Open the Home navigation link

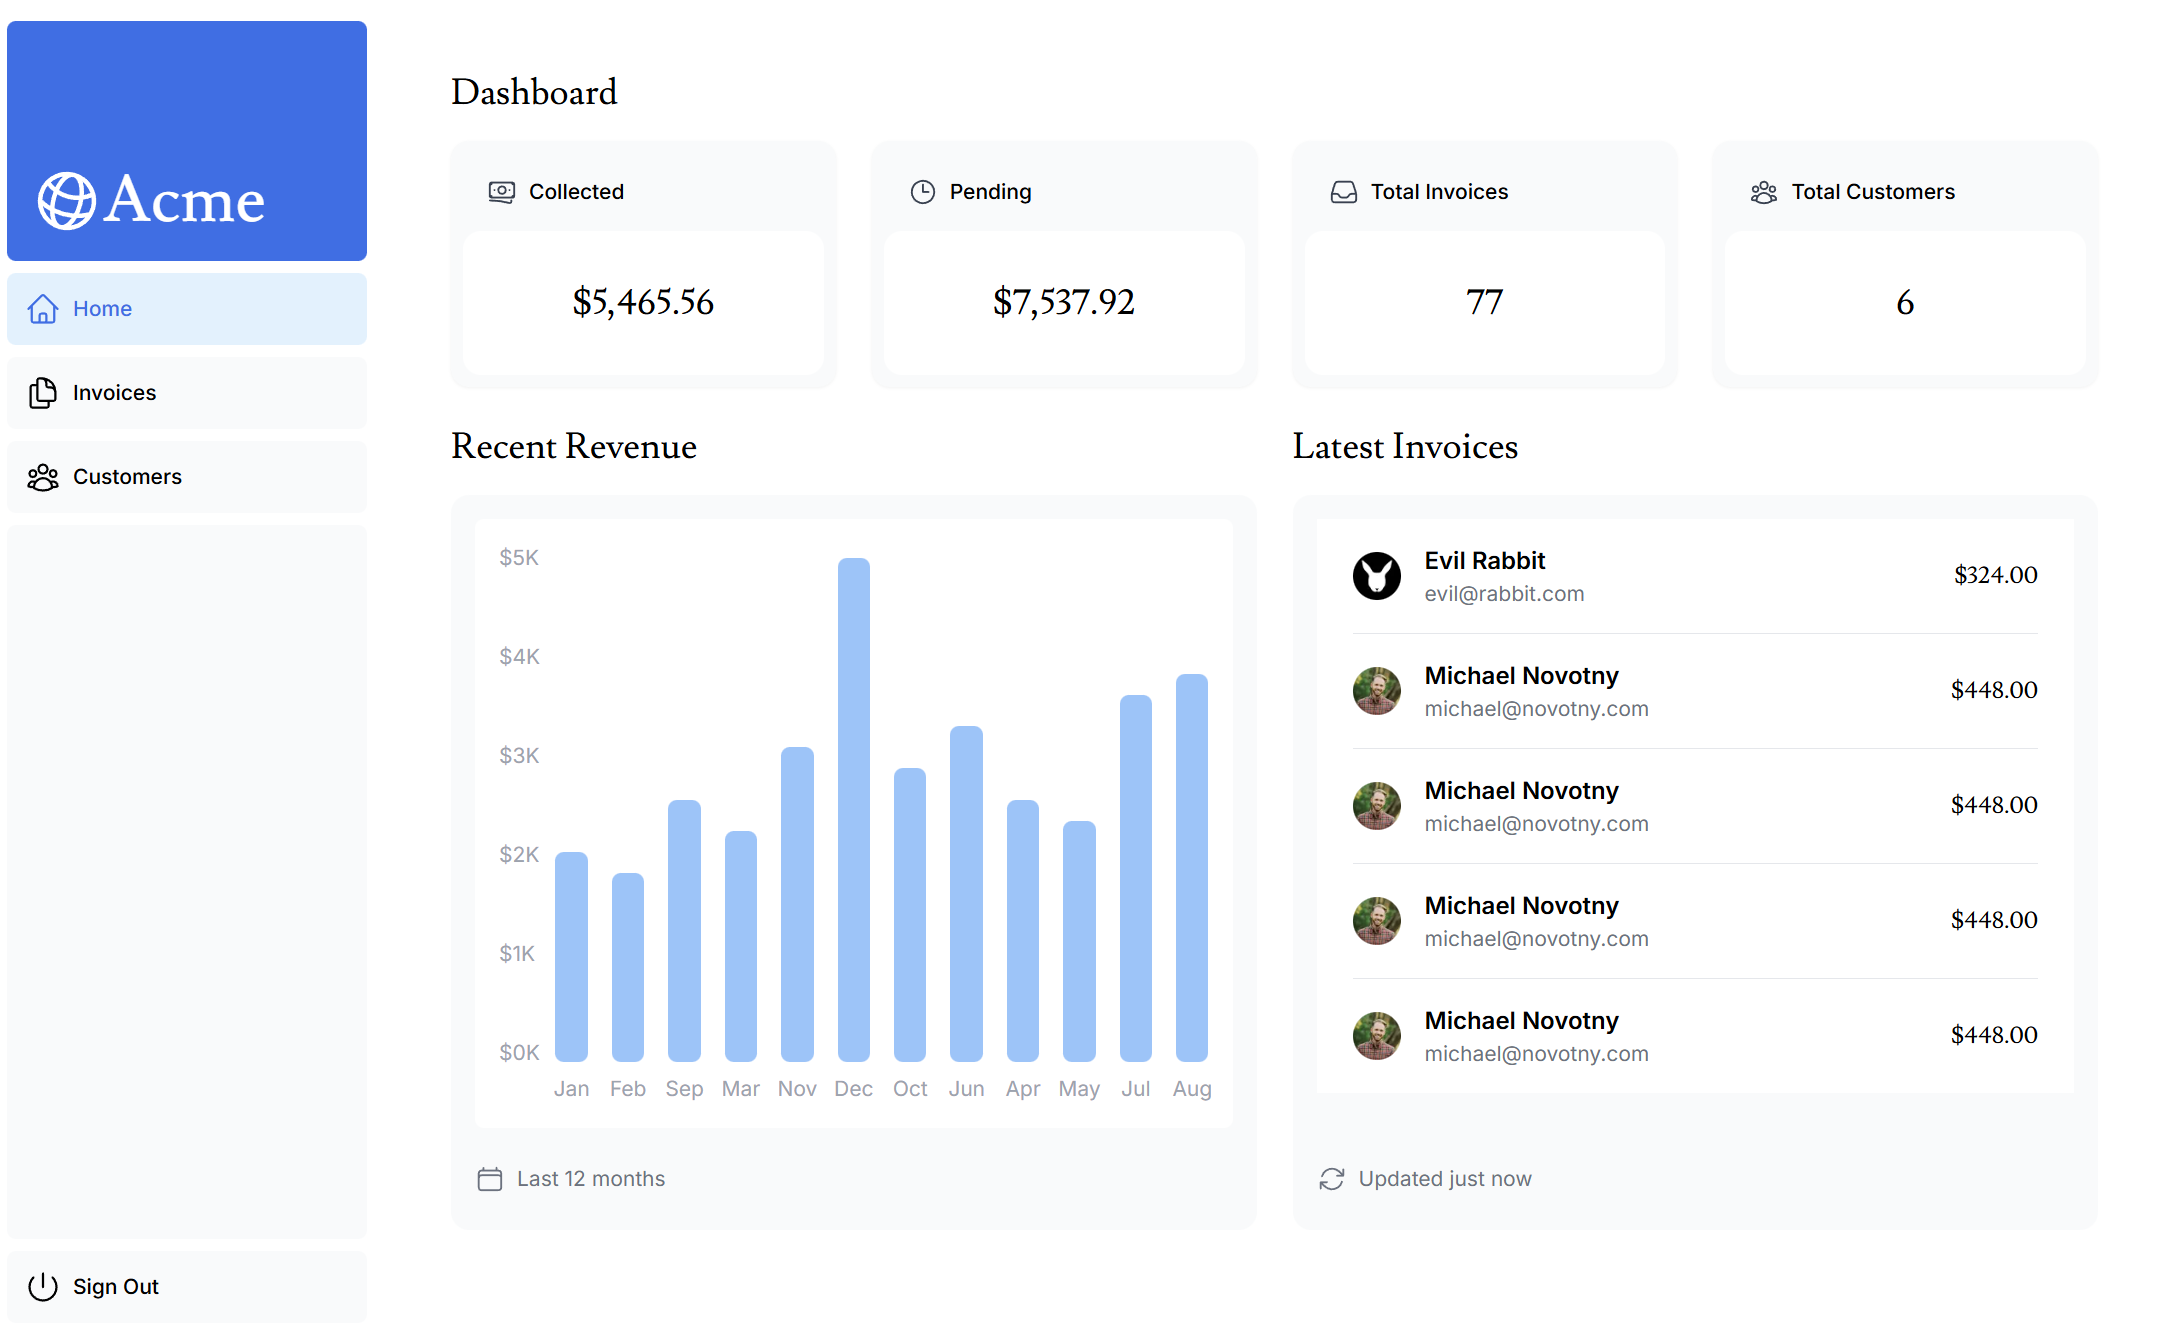tap(187, 309)
